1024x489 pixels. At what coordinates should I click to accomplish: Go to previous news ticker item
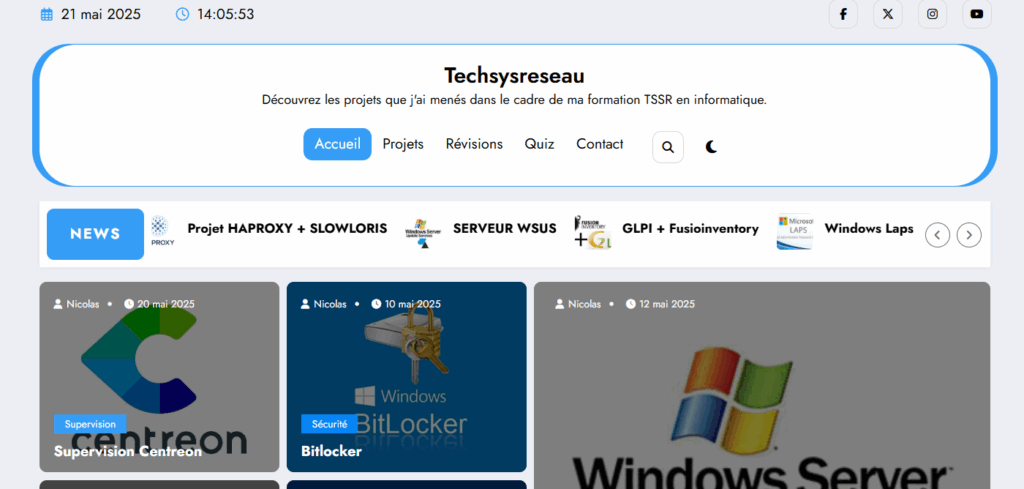937,234
